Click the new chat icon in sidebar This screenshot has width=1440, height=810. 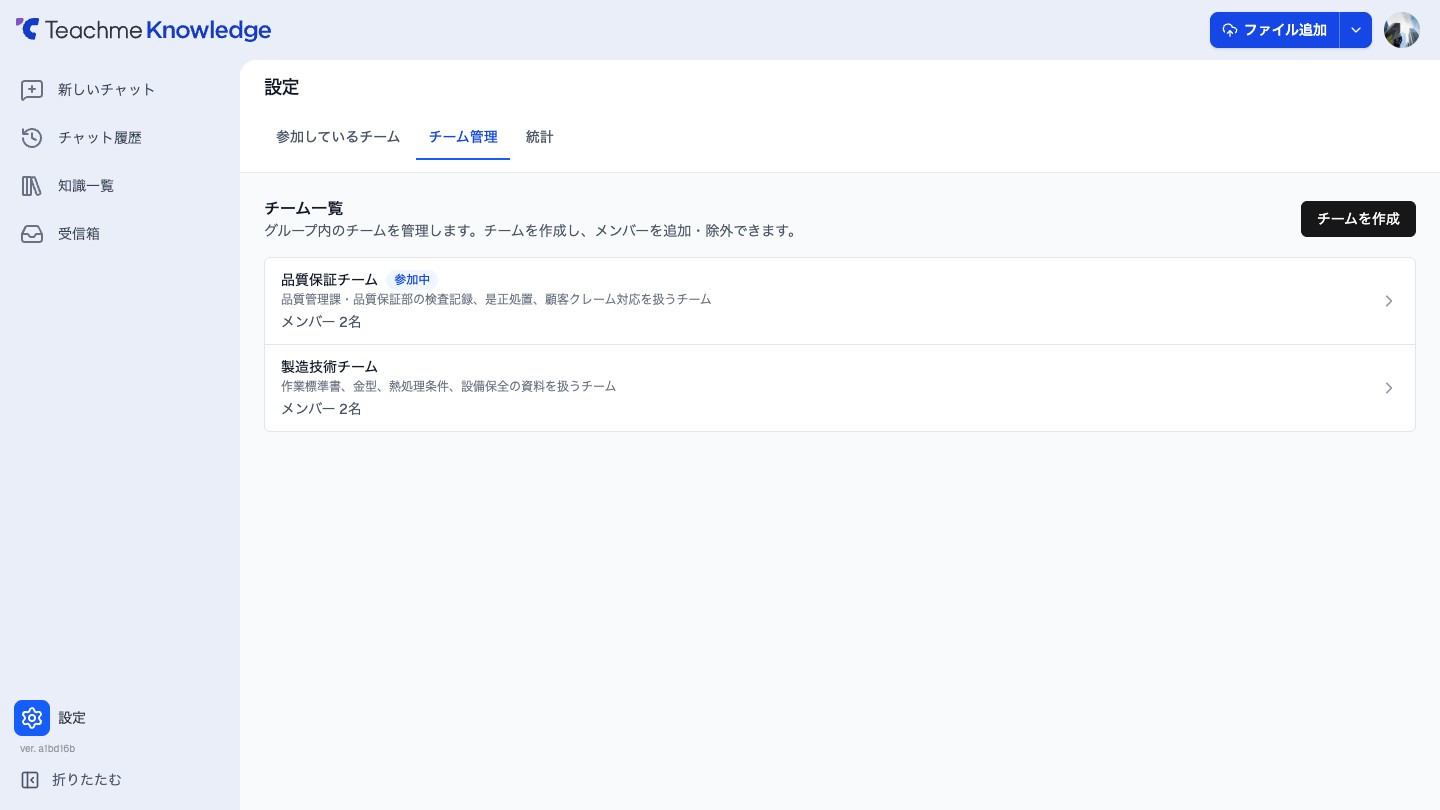[x=32, y=90]
